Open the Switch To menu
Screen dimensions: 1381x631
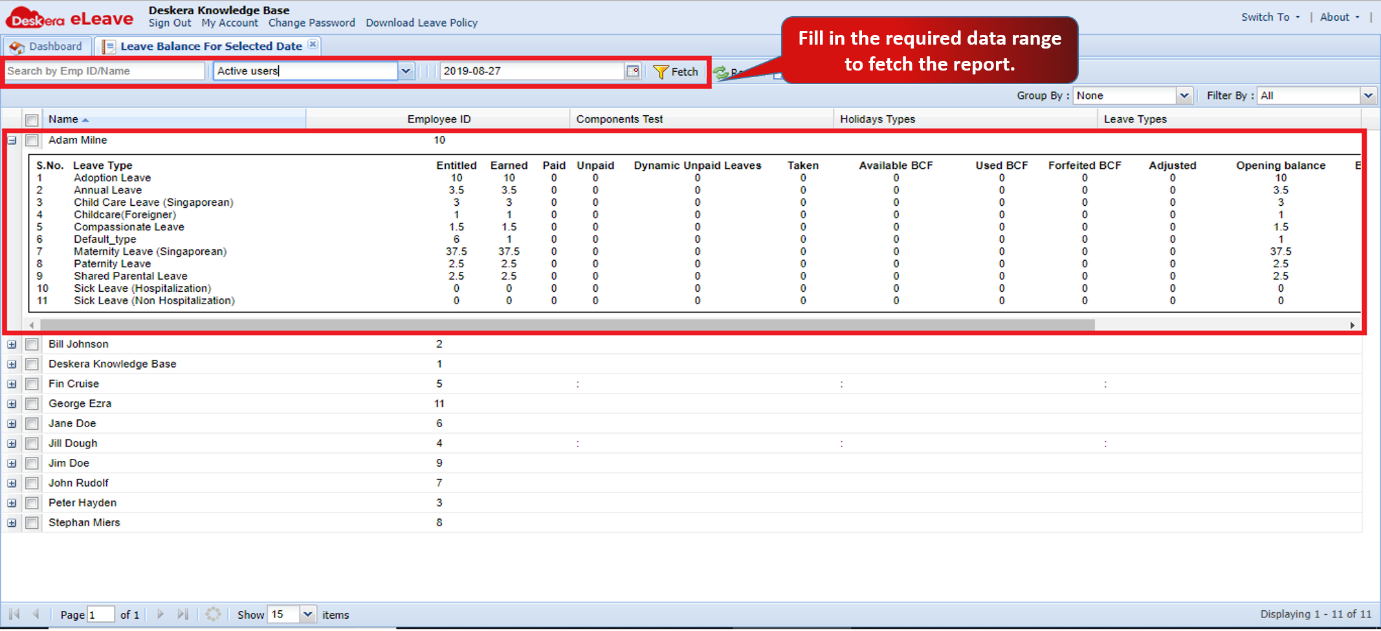[1270, 17]
